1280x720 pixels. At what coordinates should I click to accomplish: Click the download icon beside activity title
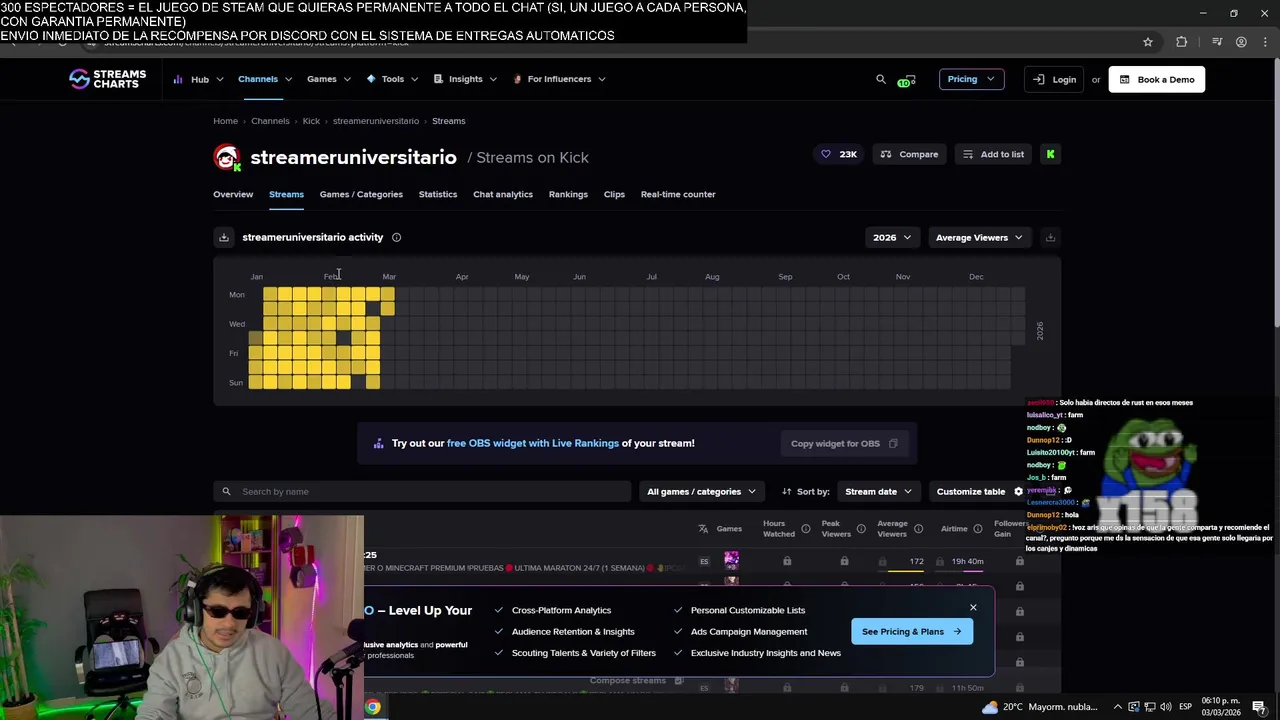tap(224, 237)
